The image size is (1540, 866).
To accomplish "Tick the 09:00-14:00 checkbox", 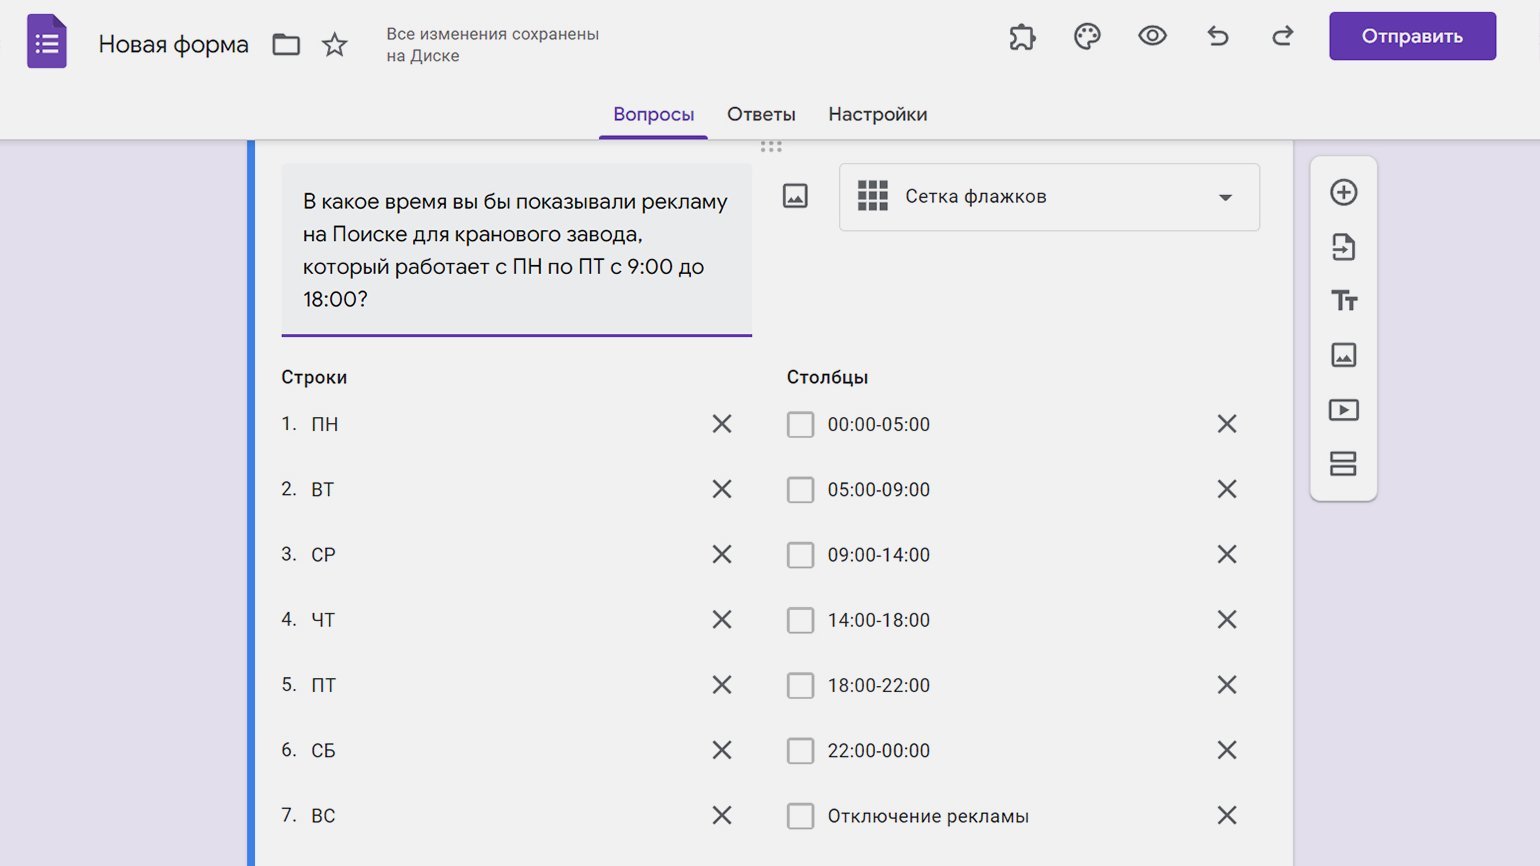I will point(800,555).
